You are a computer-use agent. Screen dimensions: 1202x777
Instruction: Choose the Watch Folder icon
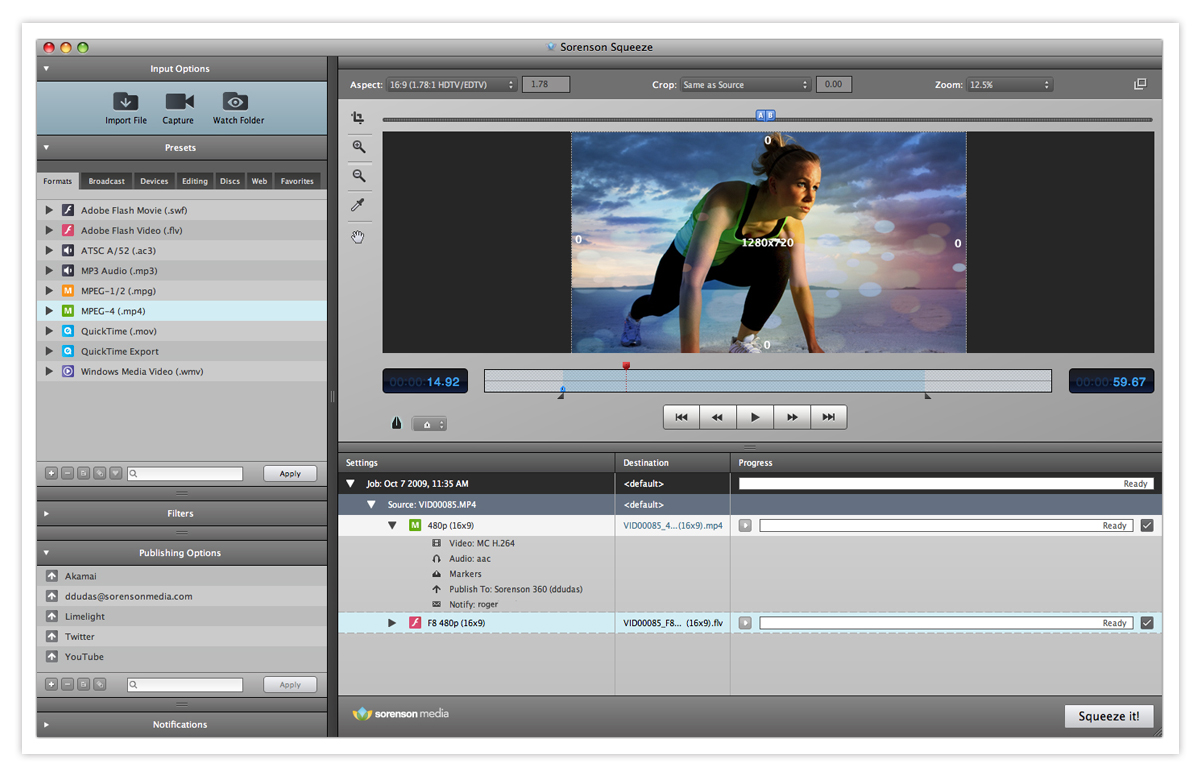click(x=235, y=101)
